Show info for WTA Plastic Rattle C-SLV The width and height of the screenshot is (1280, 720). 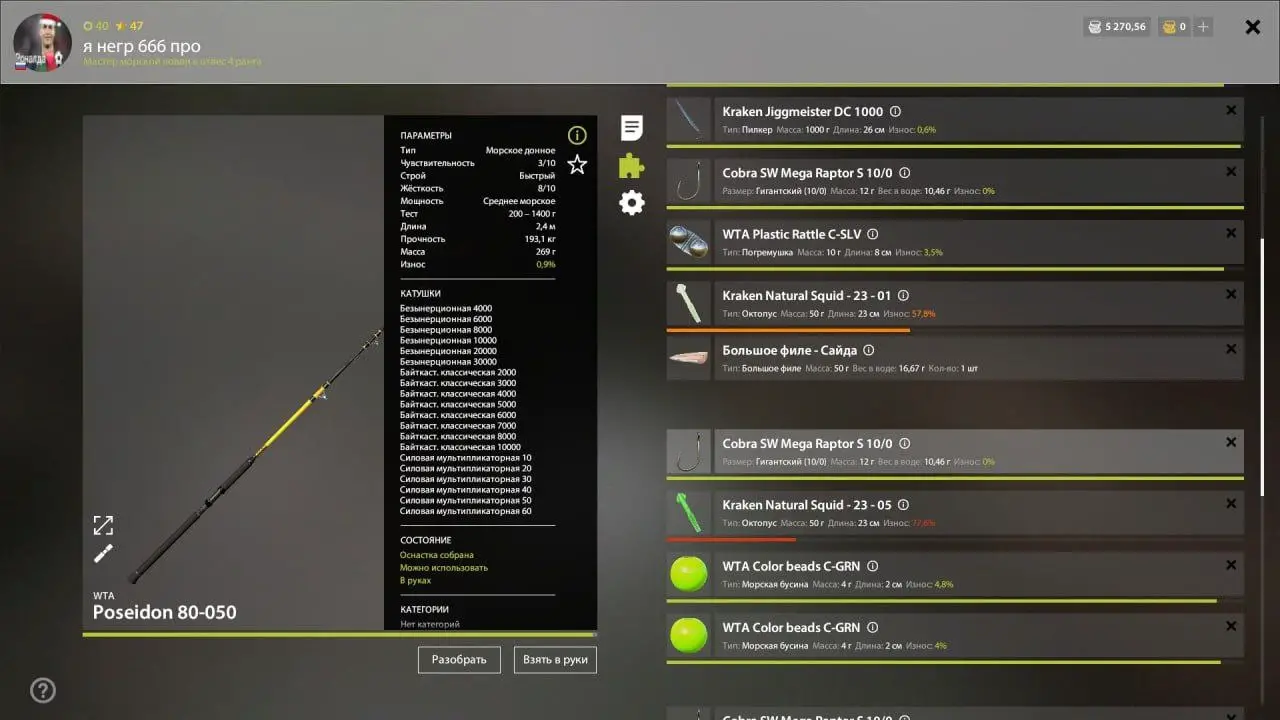point(872,234)
